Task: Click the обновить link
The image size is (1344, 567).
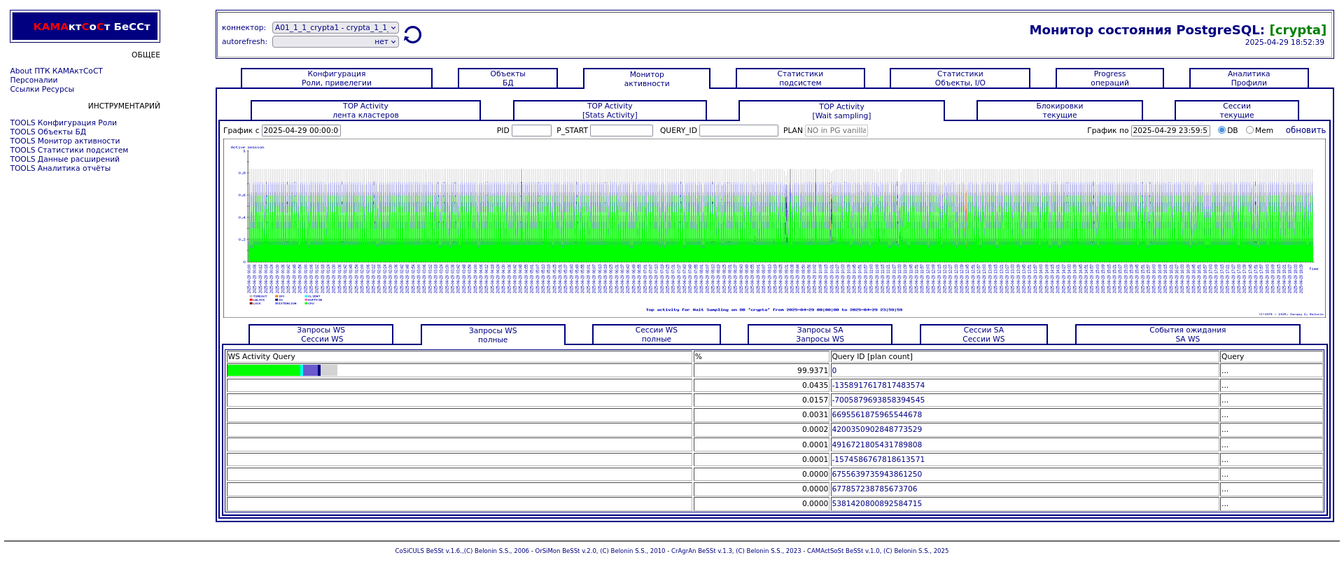Action: tap(1305, 130)
